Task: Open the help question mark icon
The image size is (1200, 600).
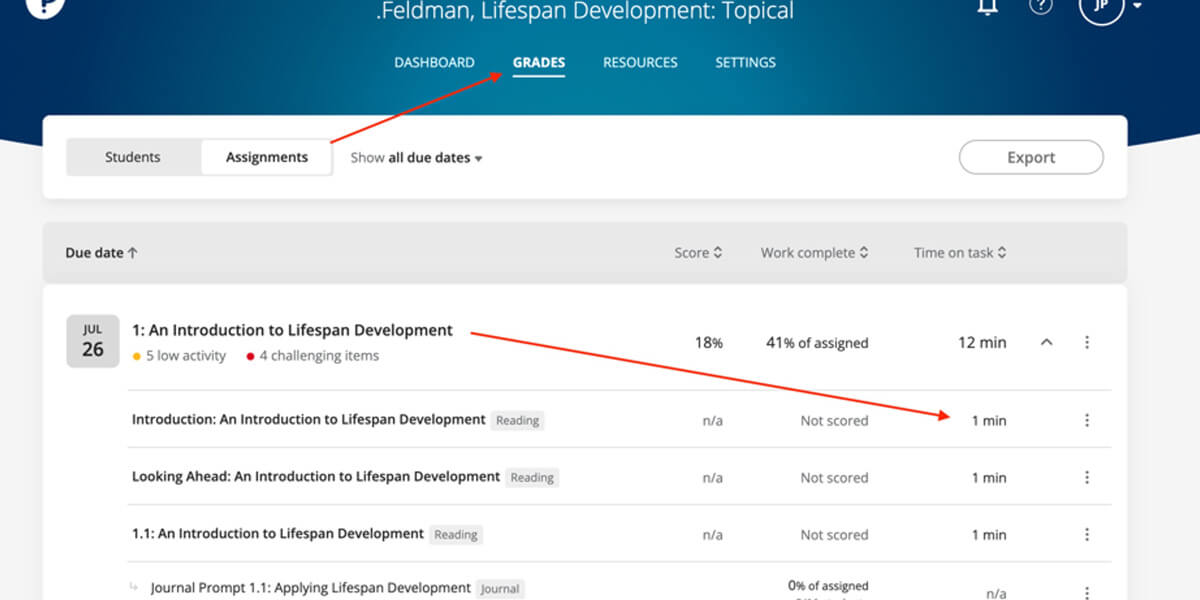Action: point(1041,6)
